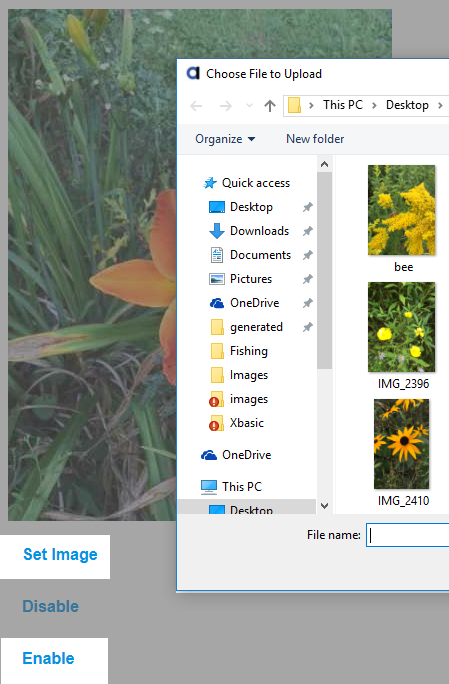449x684 pixels.
Task: Click the forward navigation arrow
Action: pyautogui.click(x=226, y=106)
